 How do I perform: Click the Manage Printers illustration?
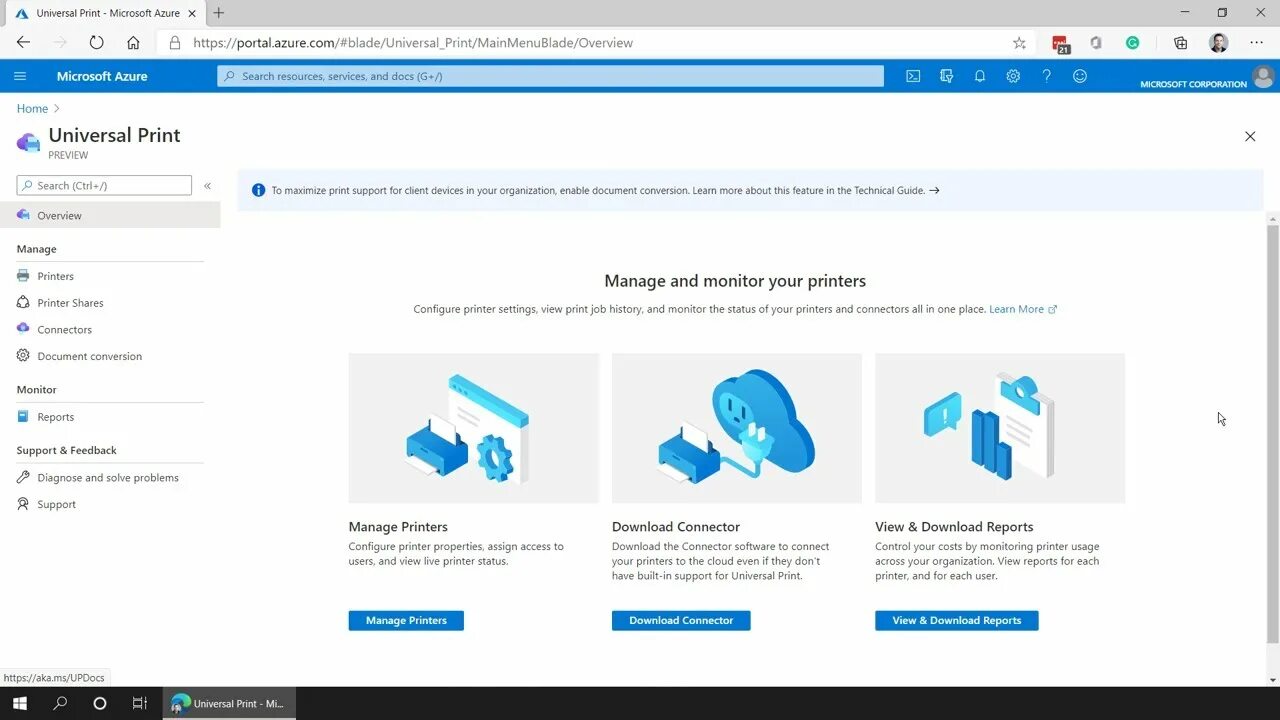point(474,428)
